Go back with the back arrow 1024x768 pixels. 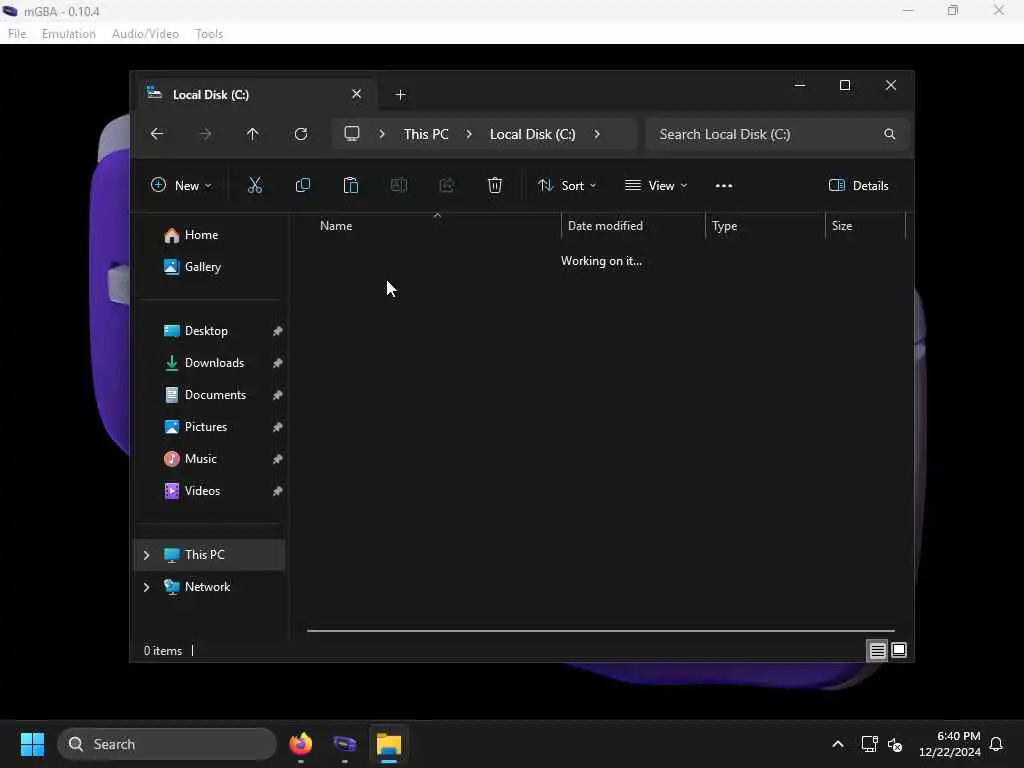click(x=157, y=134)
